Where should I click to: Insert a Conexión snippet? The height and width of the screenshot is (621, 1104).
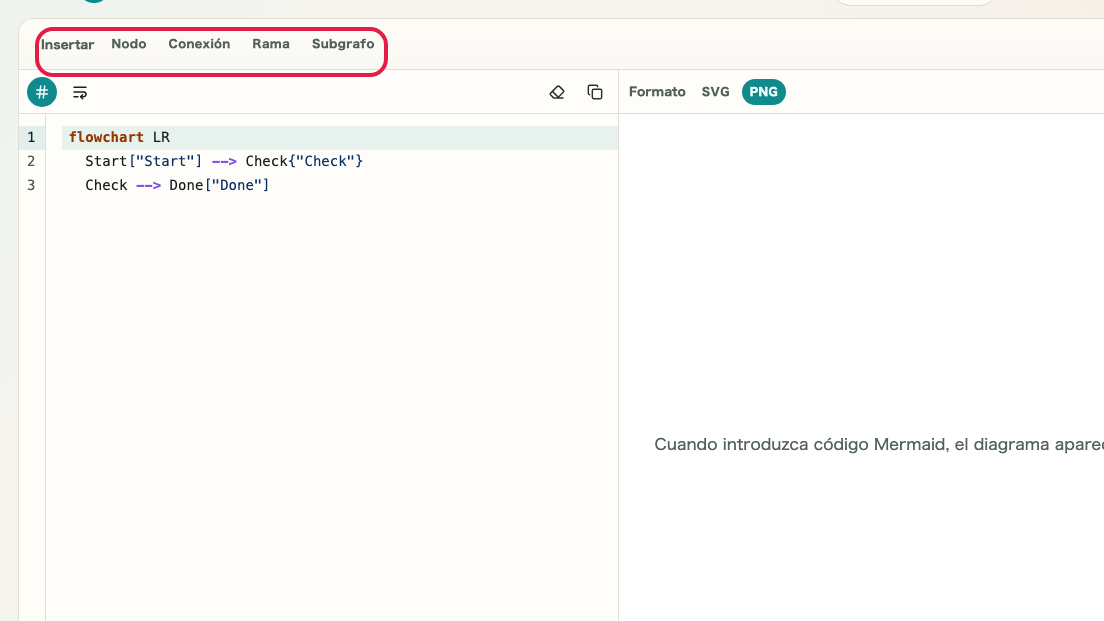[x=199, y=44]
